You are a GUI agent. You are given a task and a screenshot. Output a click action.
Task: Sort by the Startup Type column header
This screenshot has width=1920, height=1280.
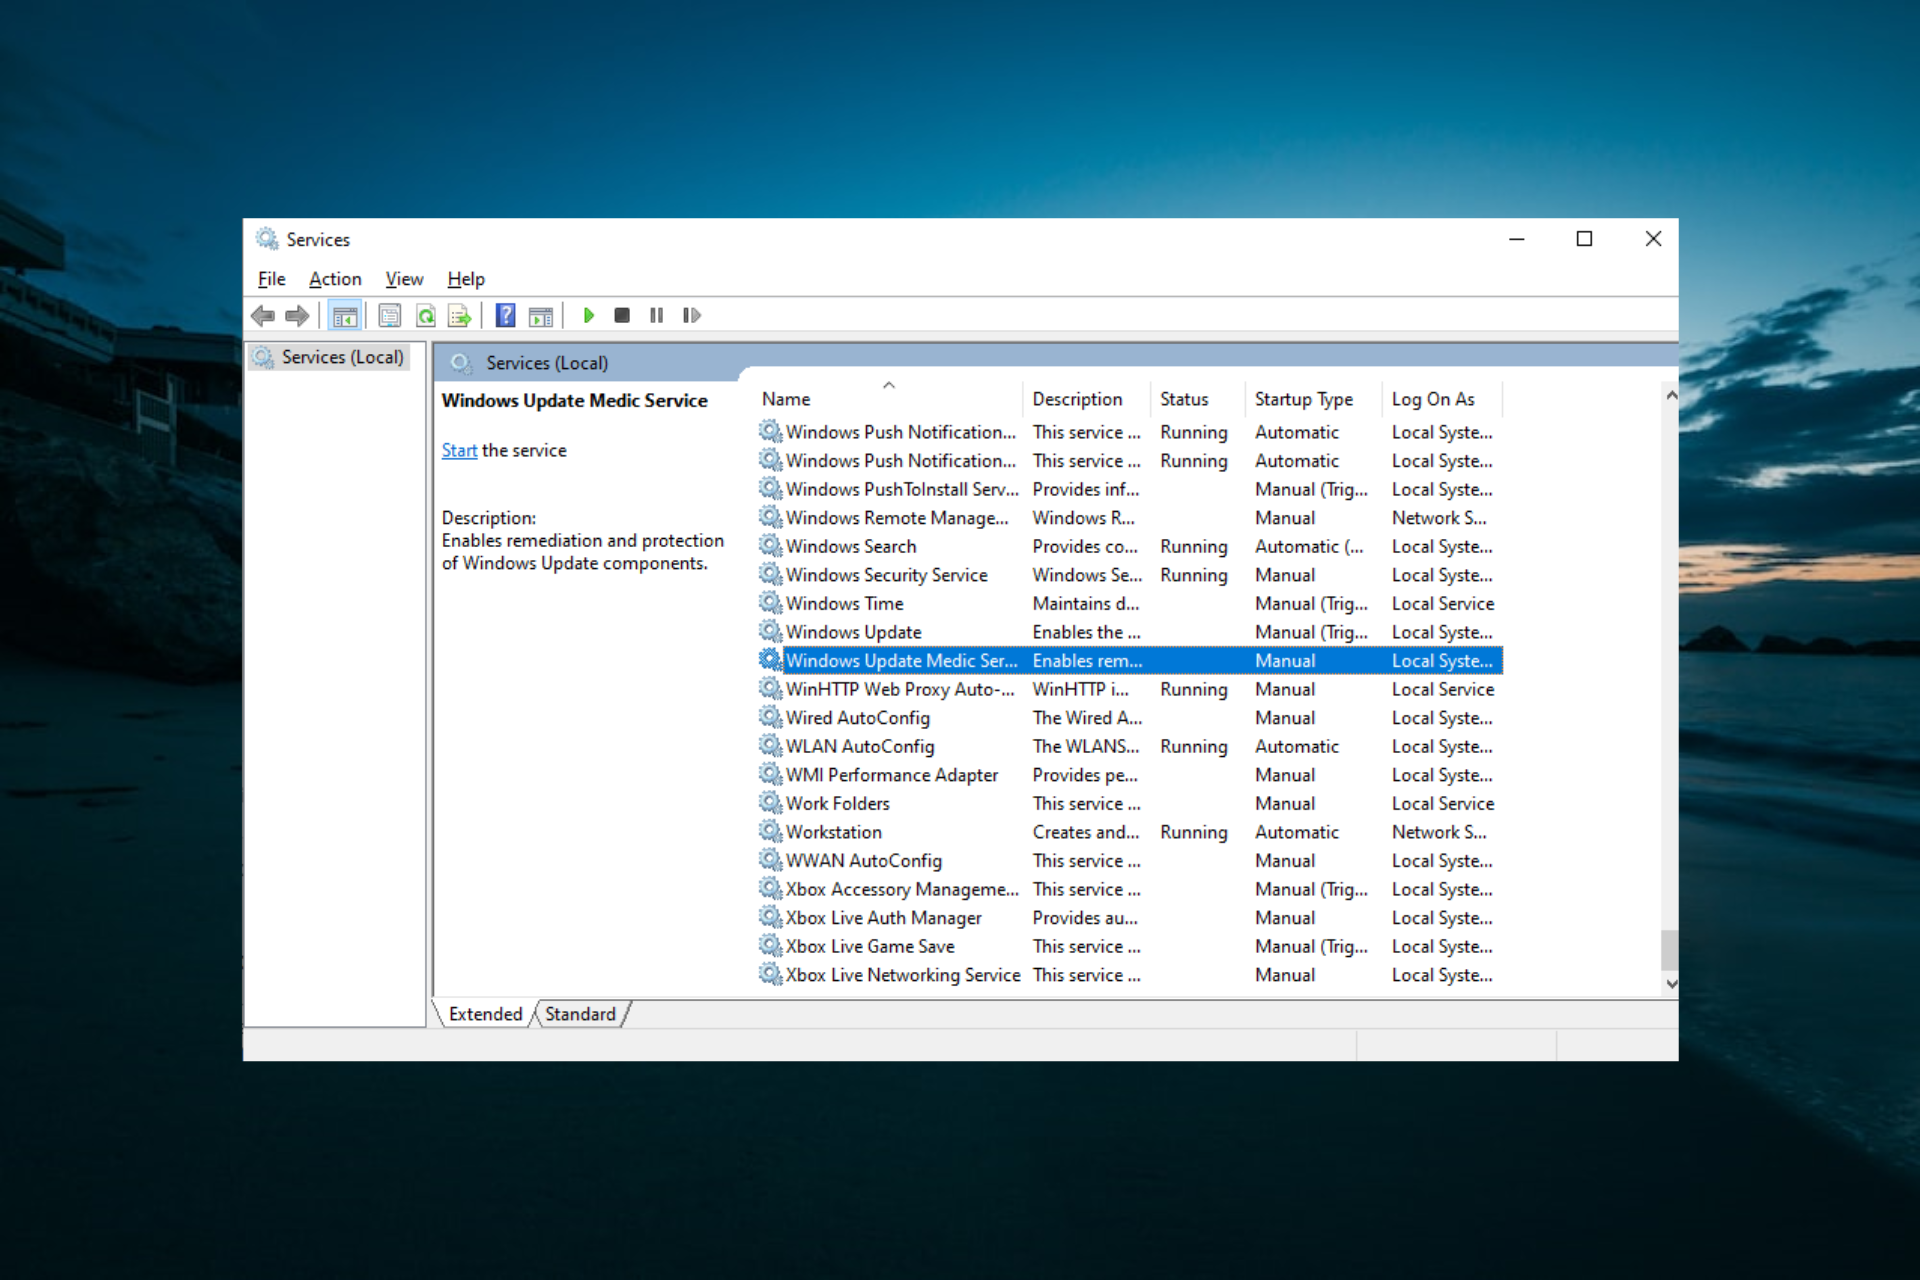point(1313,399)
